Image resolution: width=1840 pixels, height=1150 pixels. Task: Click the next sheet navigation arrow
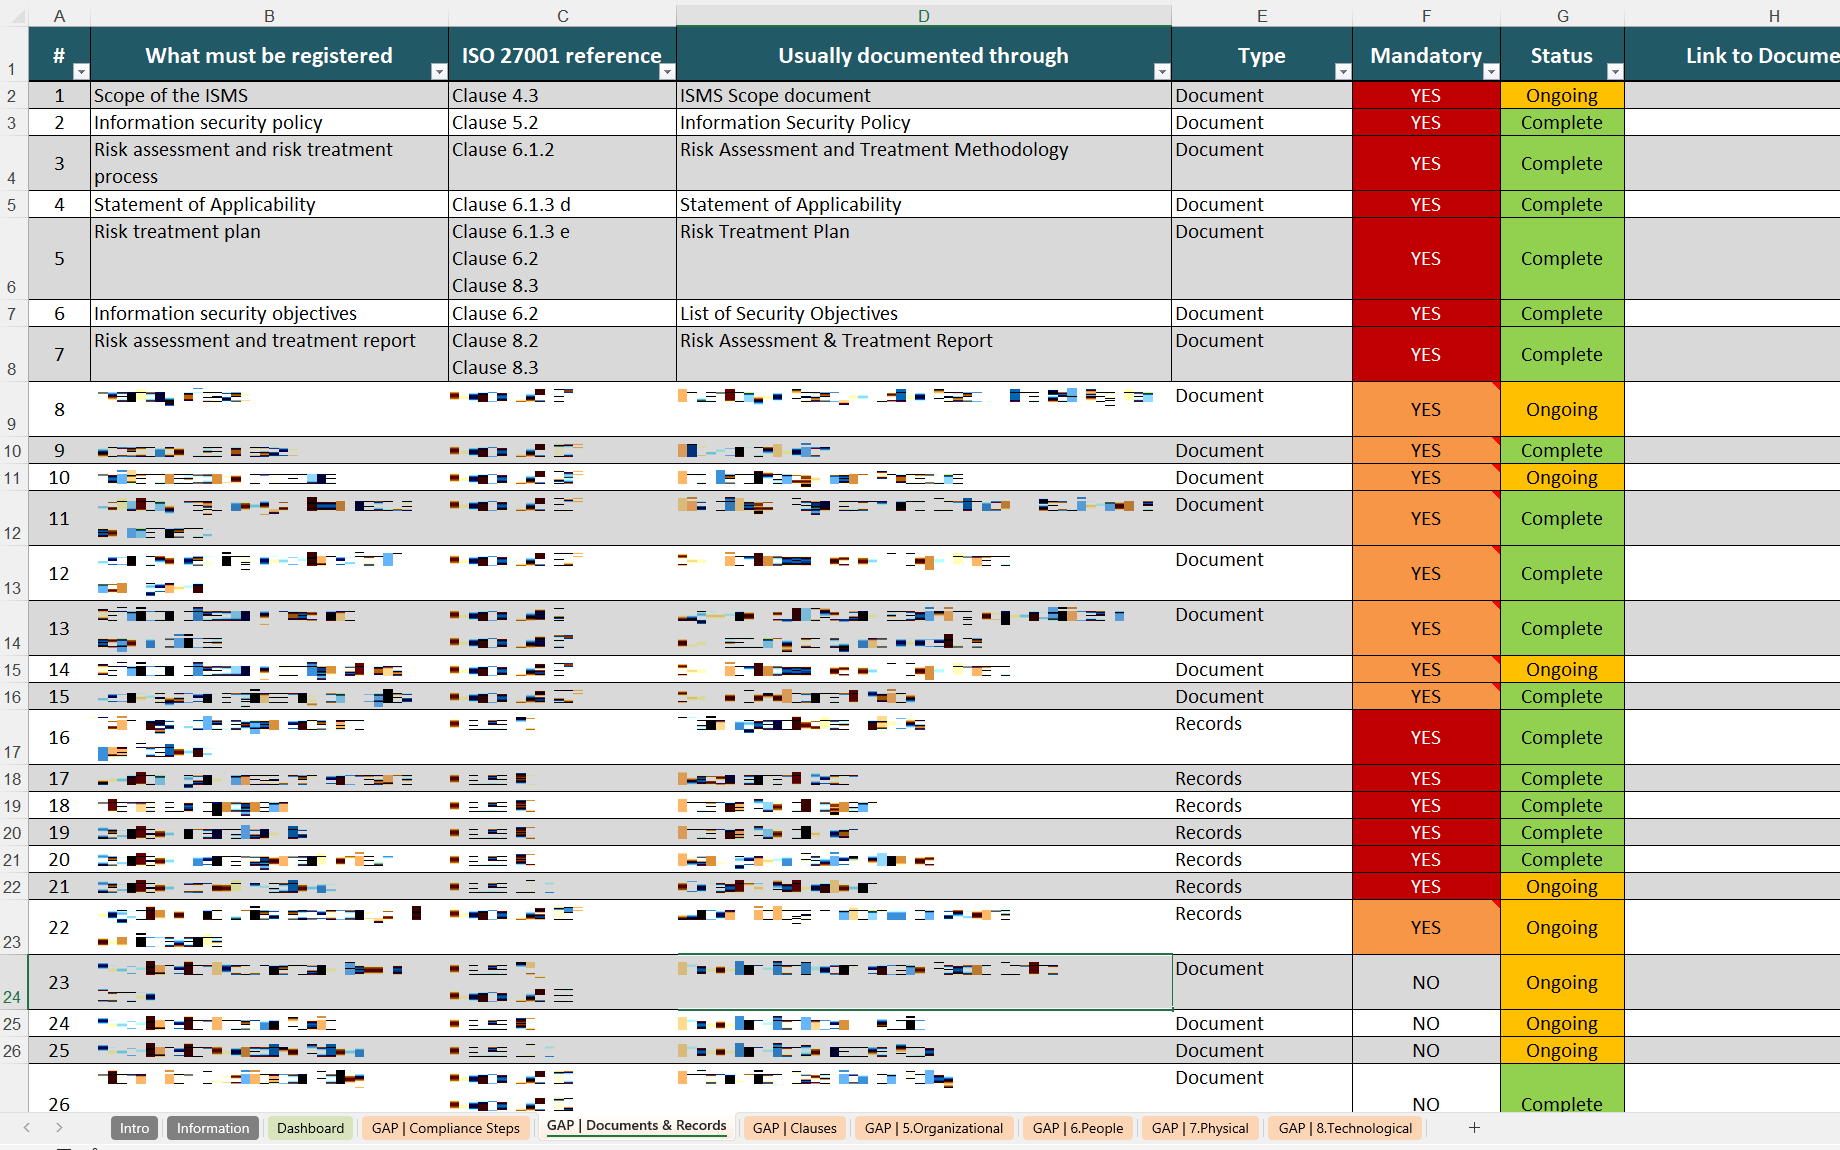[x=58, y=1127]
